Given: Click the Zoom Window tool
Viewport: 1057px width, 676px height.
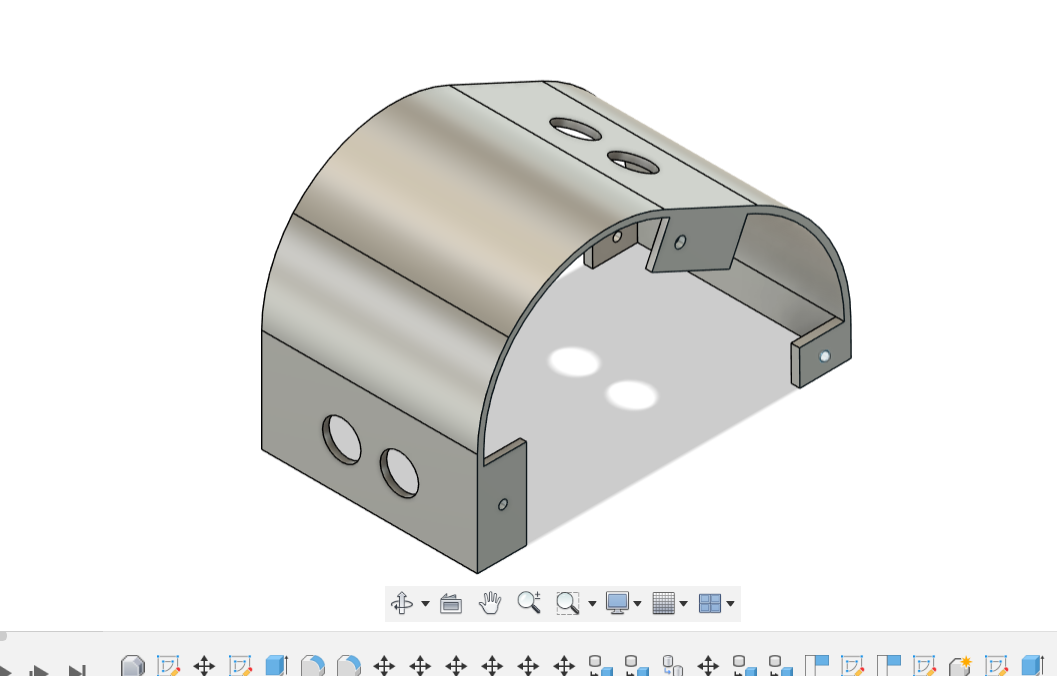Looking at the screenshot, I should [x=568, y=603].
